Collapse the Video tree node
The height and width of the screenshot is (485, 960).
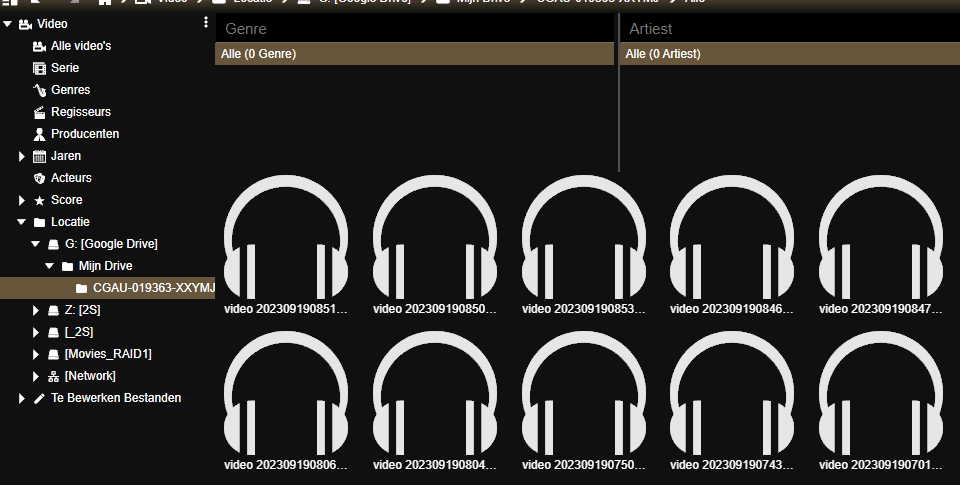[8, 24]
